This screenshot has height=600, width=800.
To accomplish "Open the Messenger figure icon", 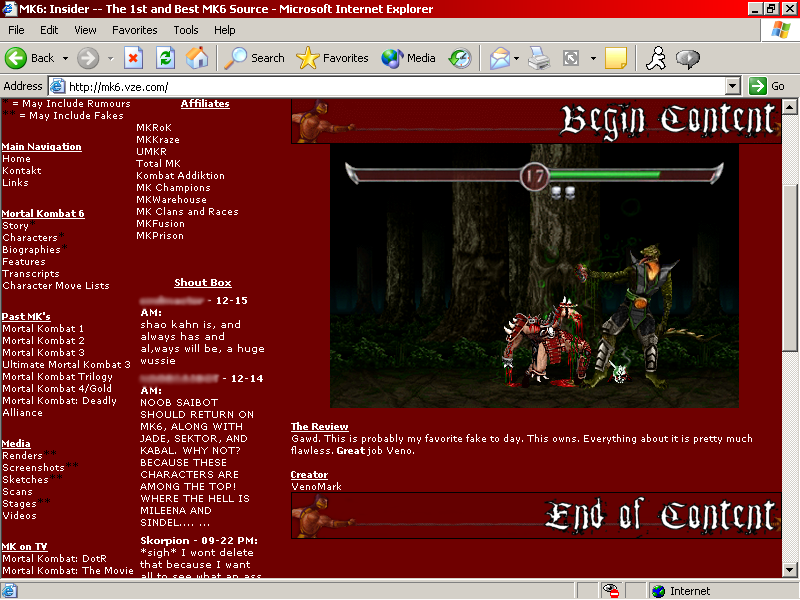I will point(656,58).
